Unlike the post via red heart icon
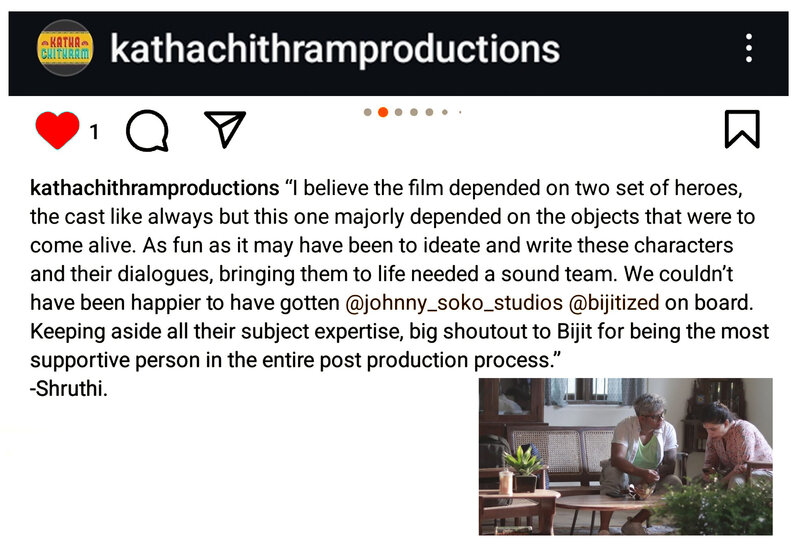Screen dimensions: 800x553 point(57,130)
